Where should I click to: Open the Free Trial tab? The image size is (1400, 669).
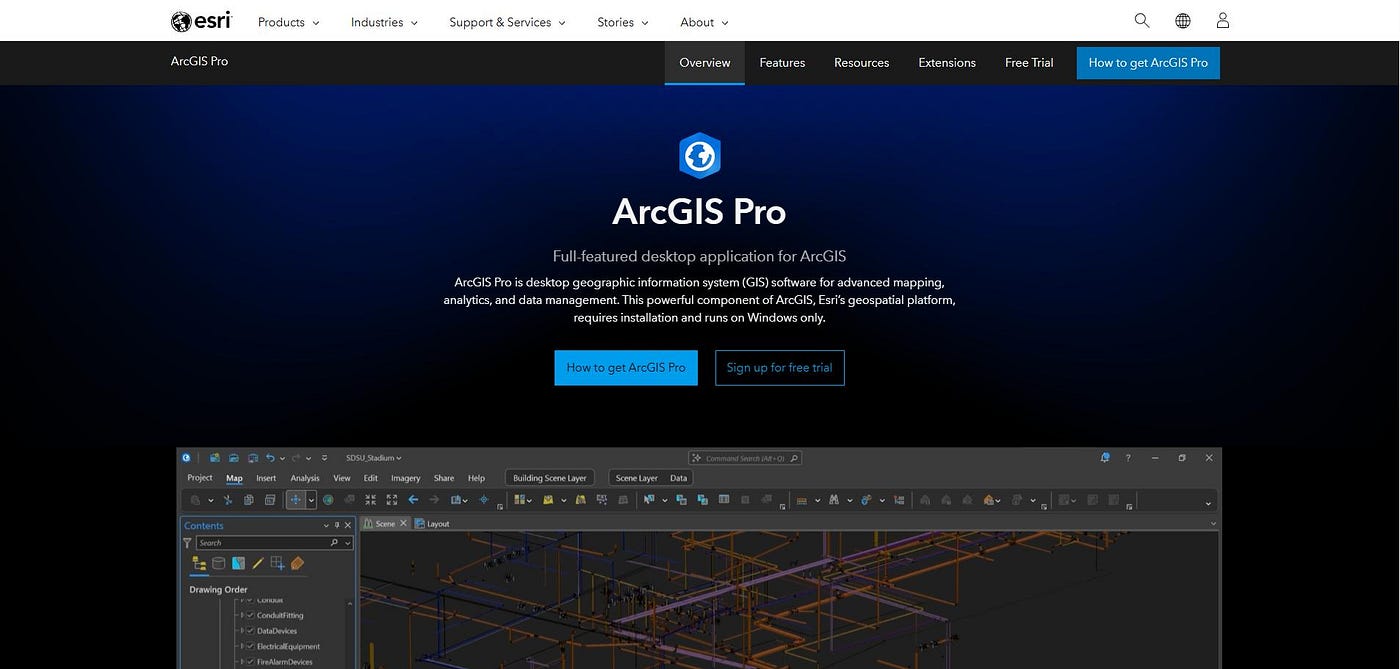[1029, 62]
